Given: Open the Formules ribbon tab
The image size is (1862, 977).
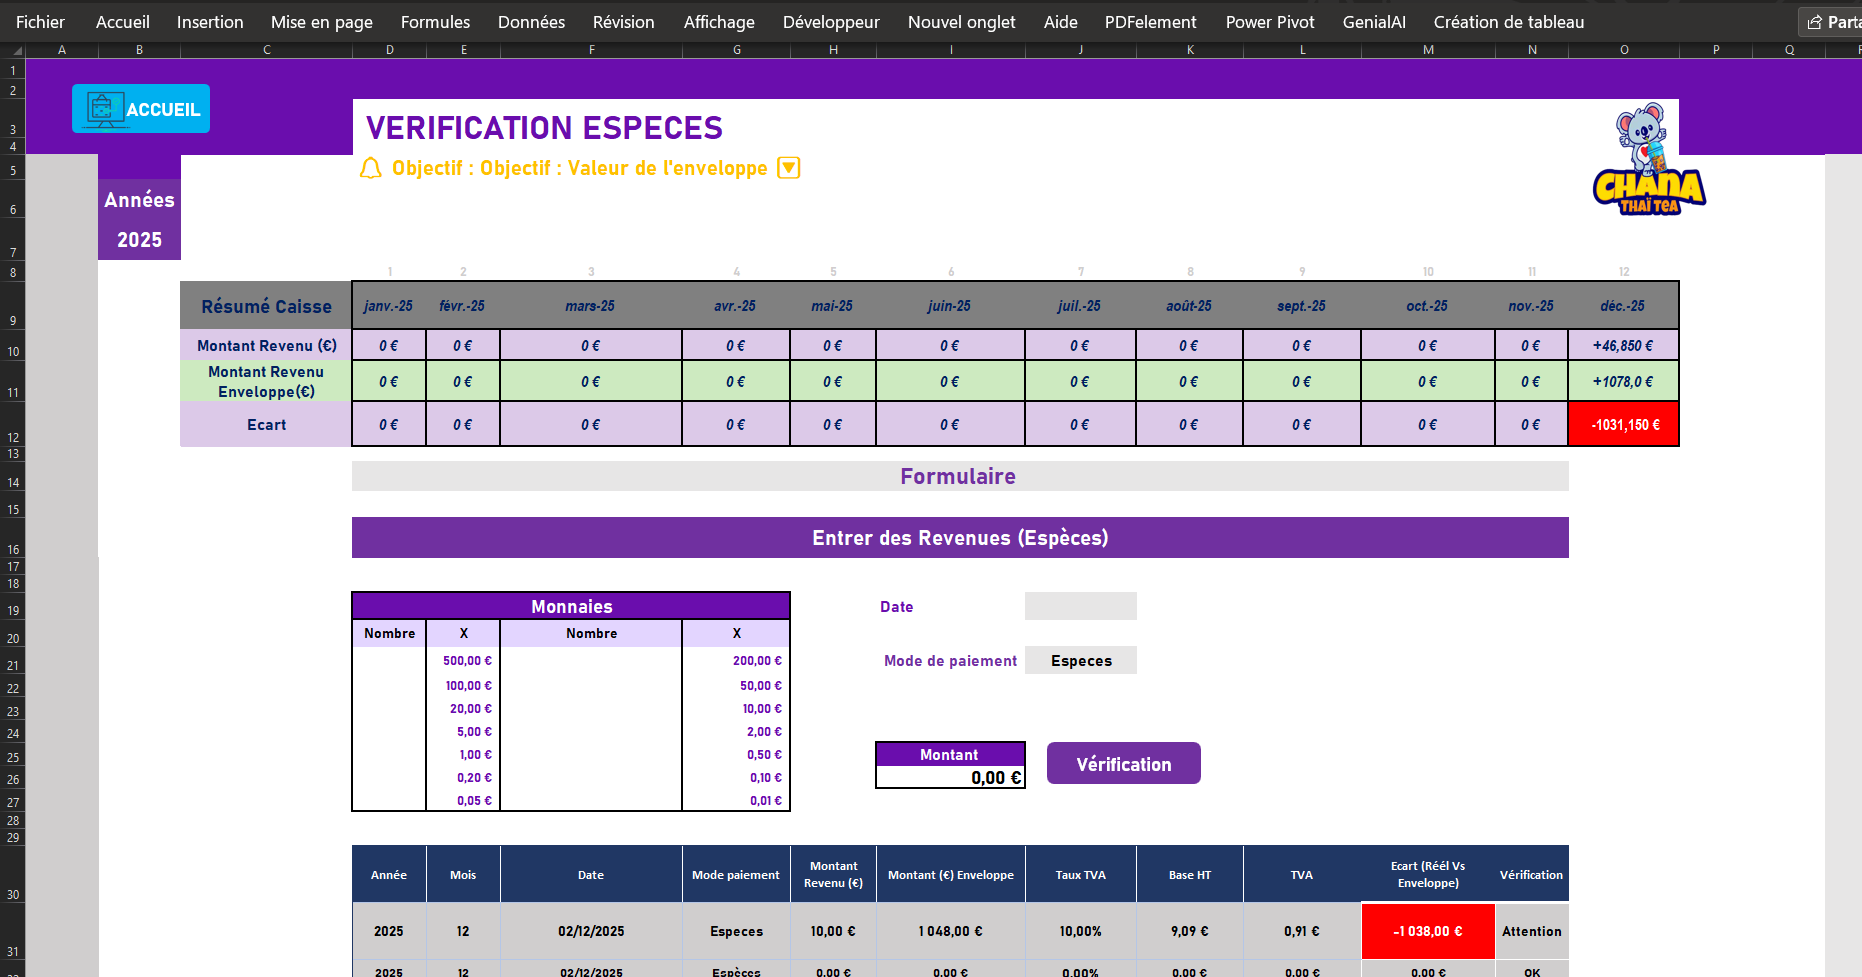Looking at the screenshot, I should pyautogui.click(x=435, y=22).
